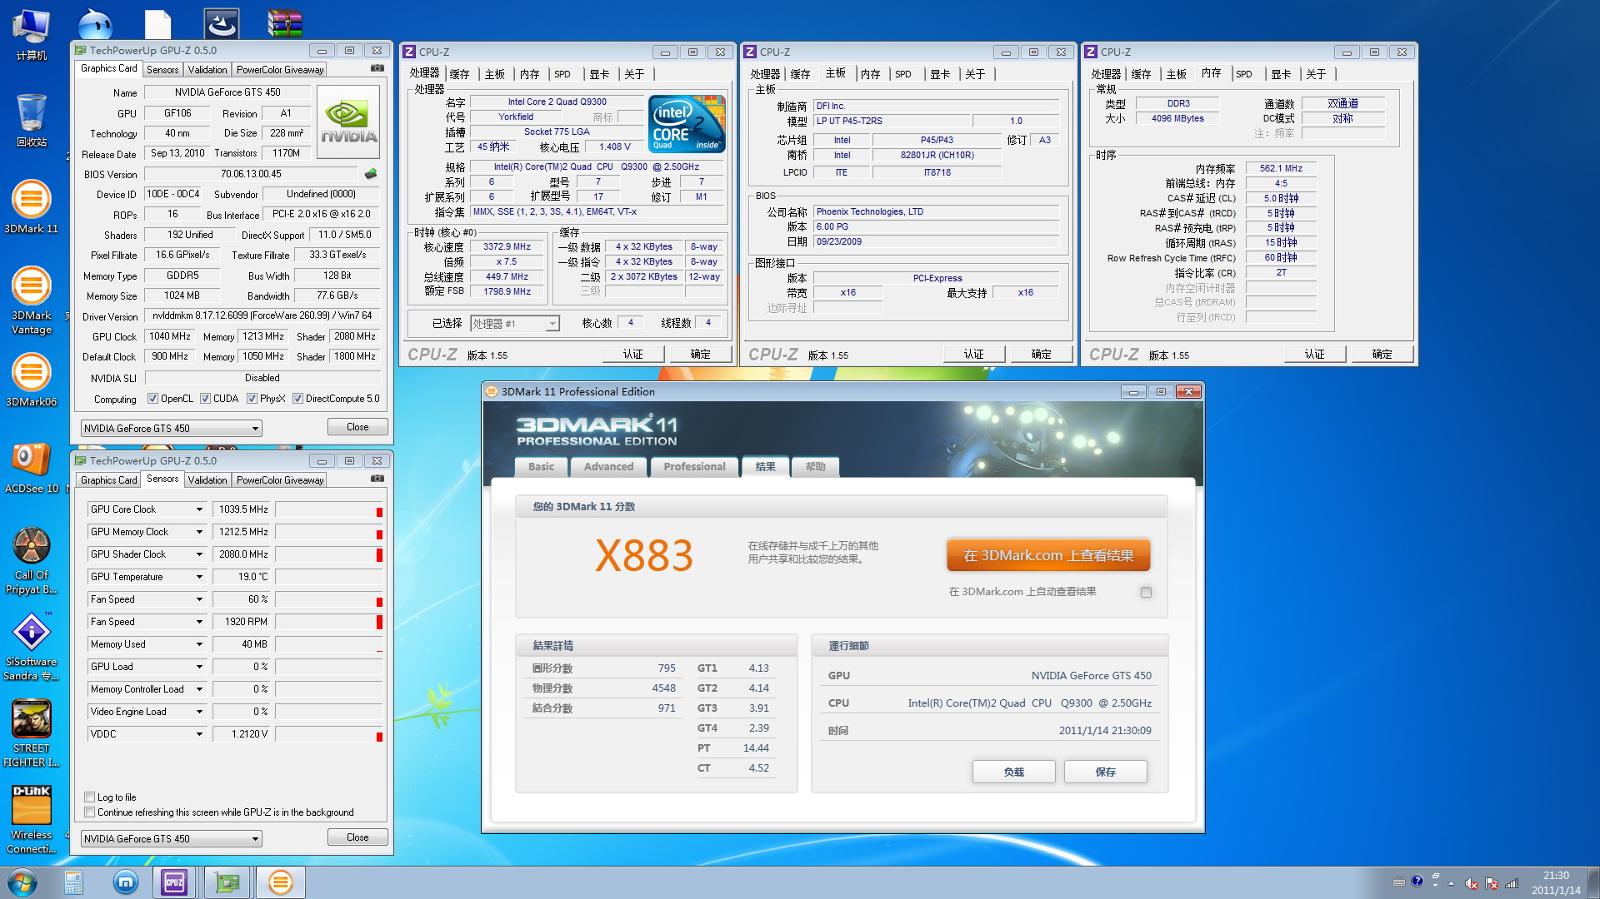The height and width of the screenshot is (899, 1600).
Task: Open the blue smiley face desktop icon
Action: click(x=95, y=22)
